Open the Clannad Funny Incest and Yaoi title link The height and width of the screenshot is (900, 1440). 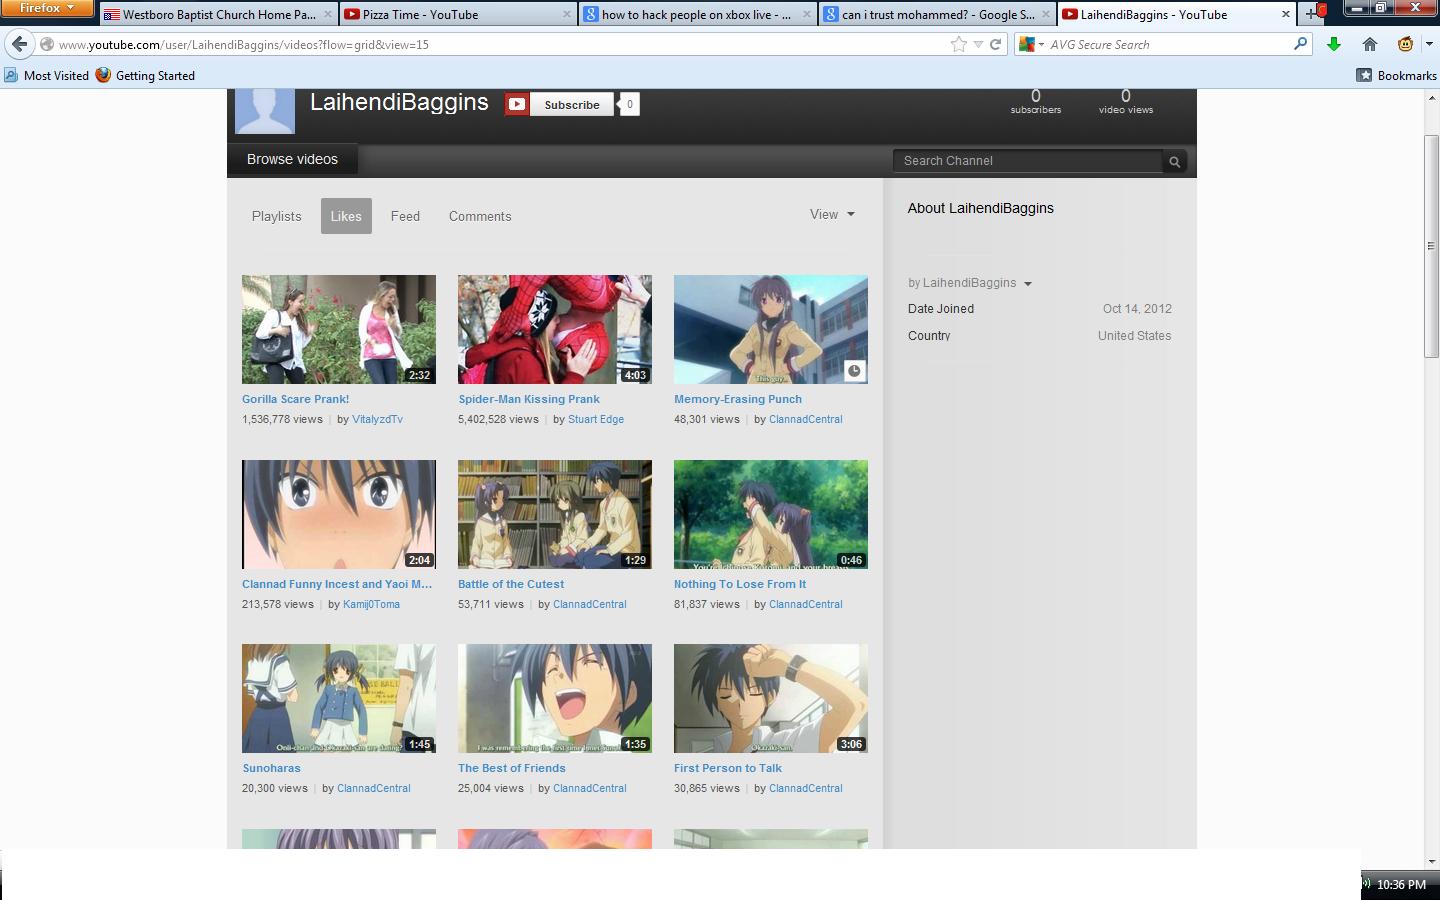click(337, 584)
